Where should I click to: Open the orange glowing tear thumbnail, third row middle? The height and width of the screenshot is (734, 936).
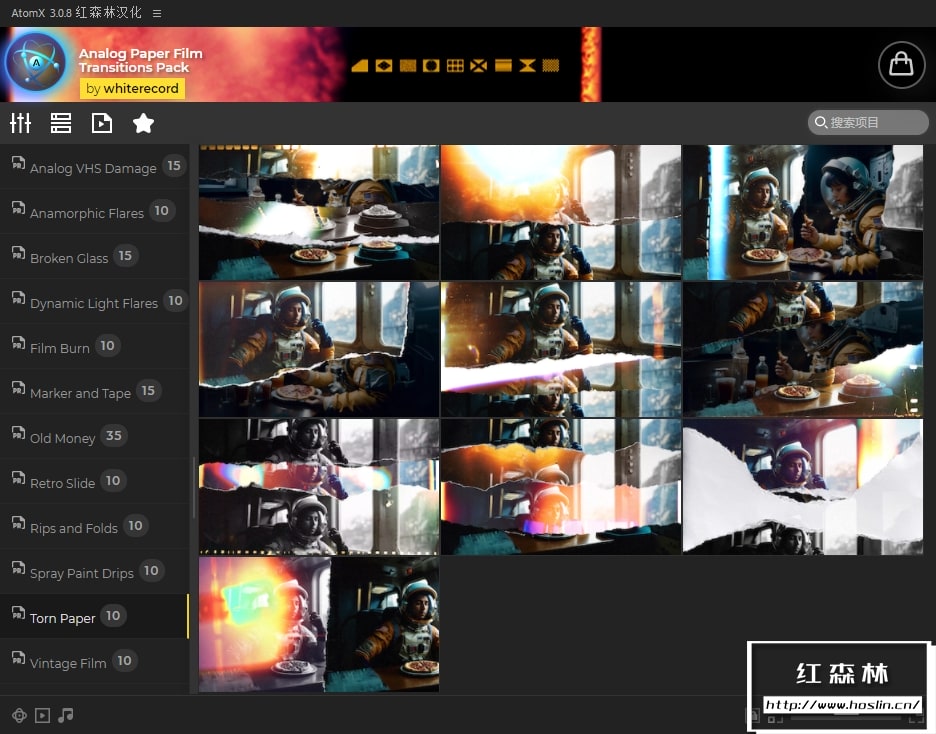pyautogui.click(x=561, y=486)
